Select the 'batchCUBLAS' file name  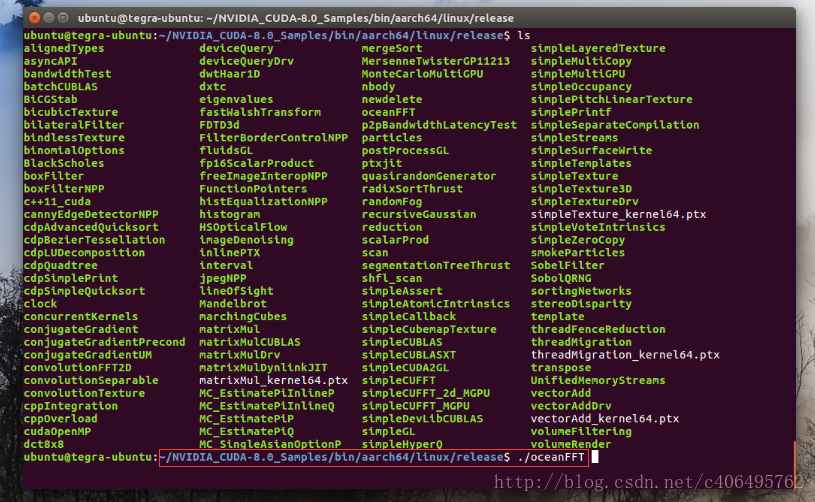click(x=61, y=87)
